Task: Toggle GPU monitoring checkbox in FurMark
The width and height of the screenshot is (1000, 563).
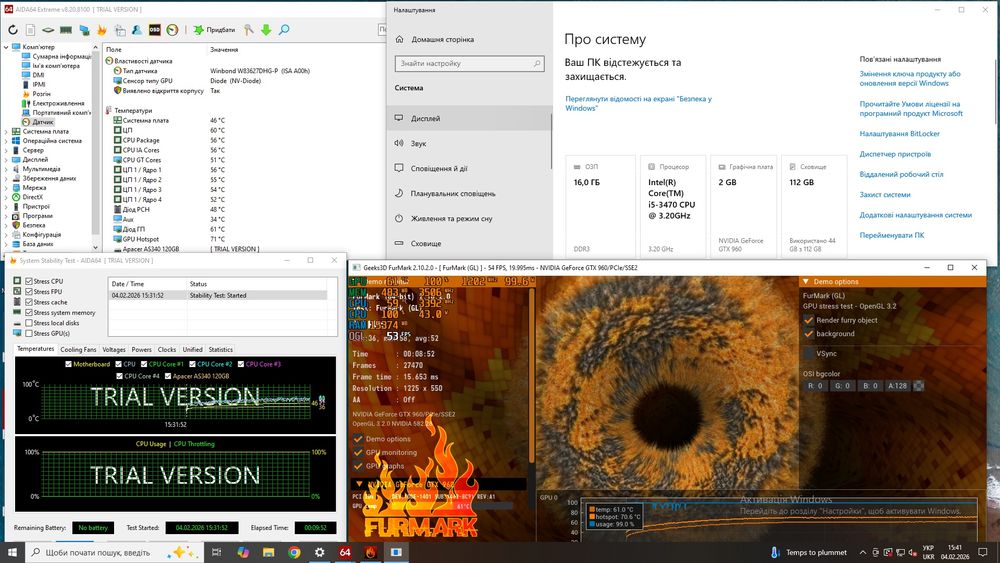Action: pos(358,452)
